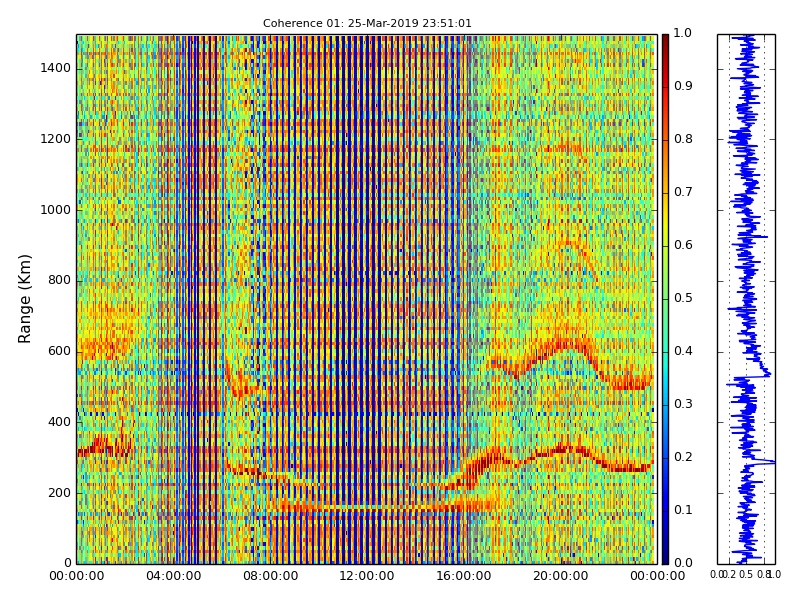Click the 0.3 colorbar tick label
Viewport: 800px width, 600px height.
click(683, 404)
